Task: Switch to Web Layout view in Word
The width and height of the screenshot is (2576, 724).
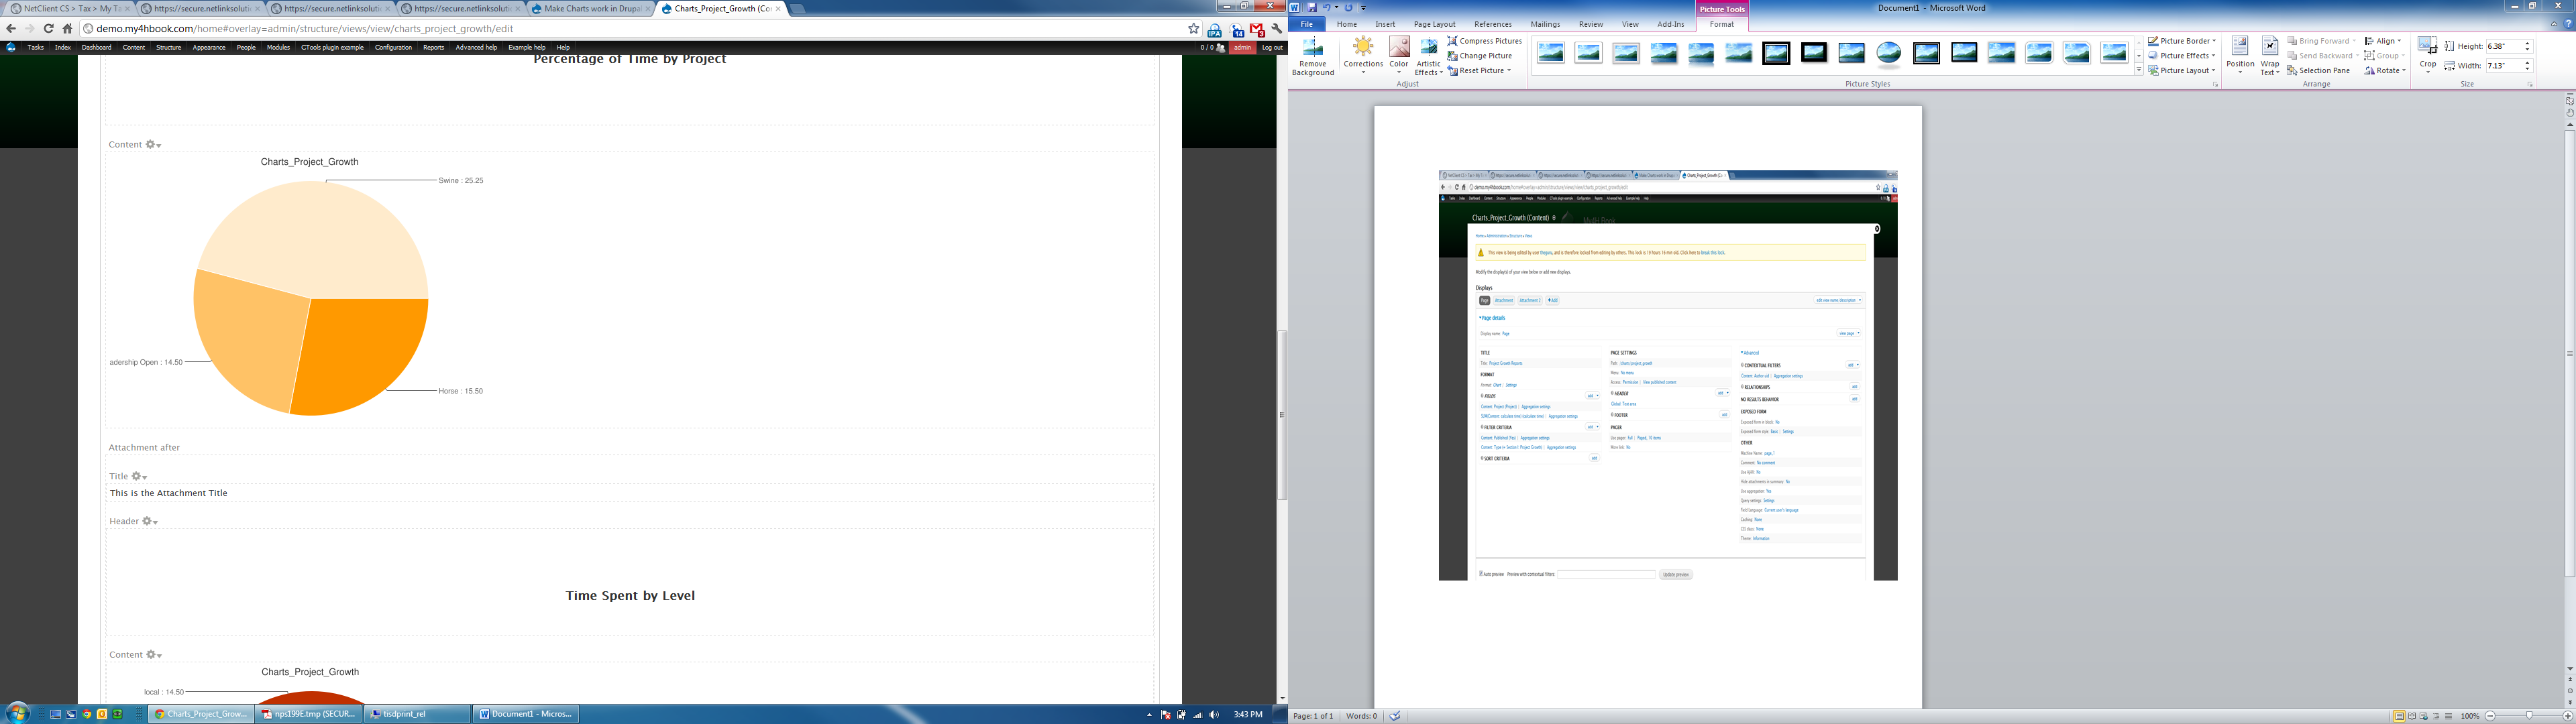Action: pos(2423,716)
